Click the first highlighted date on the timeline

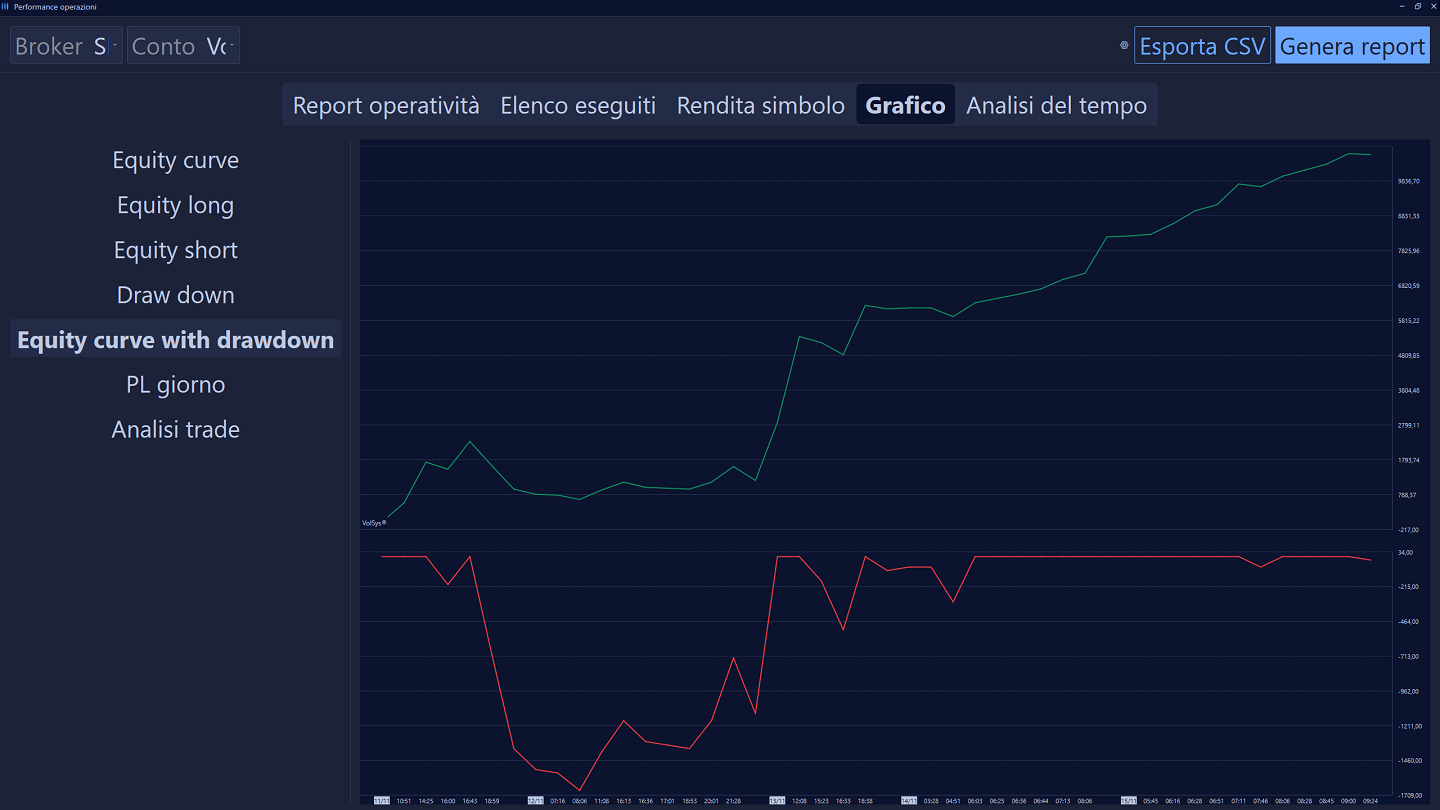pyautogui.click(x=381, y=800)
